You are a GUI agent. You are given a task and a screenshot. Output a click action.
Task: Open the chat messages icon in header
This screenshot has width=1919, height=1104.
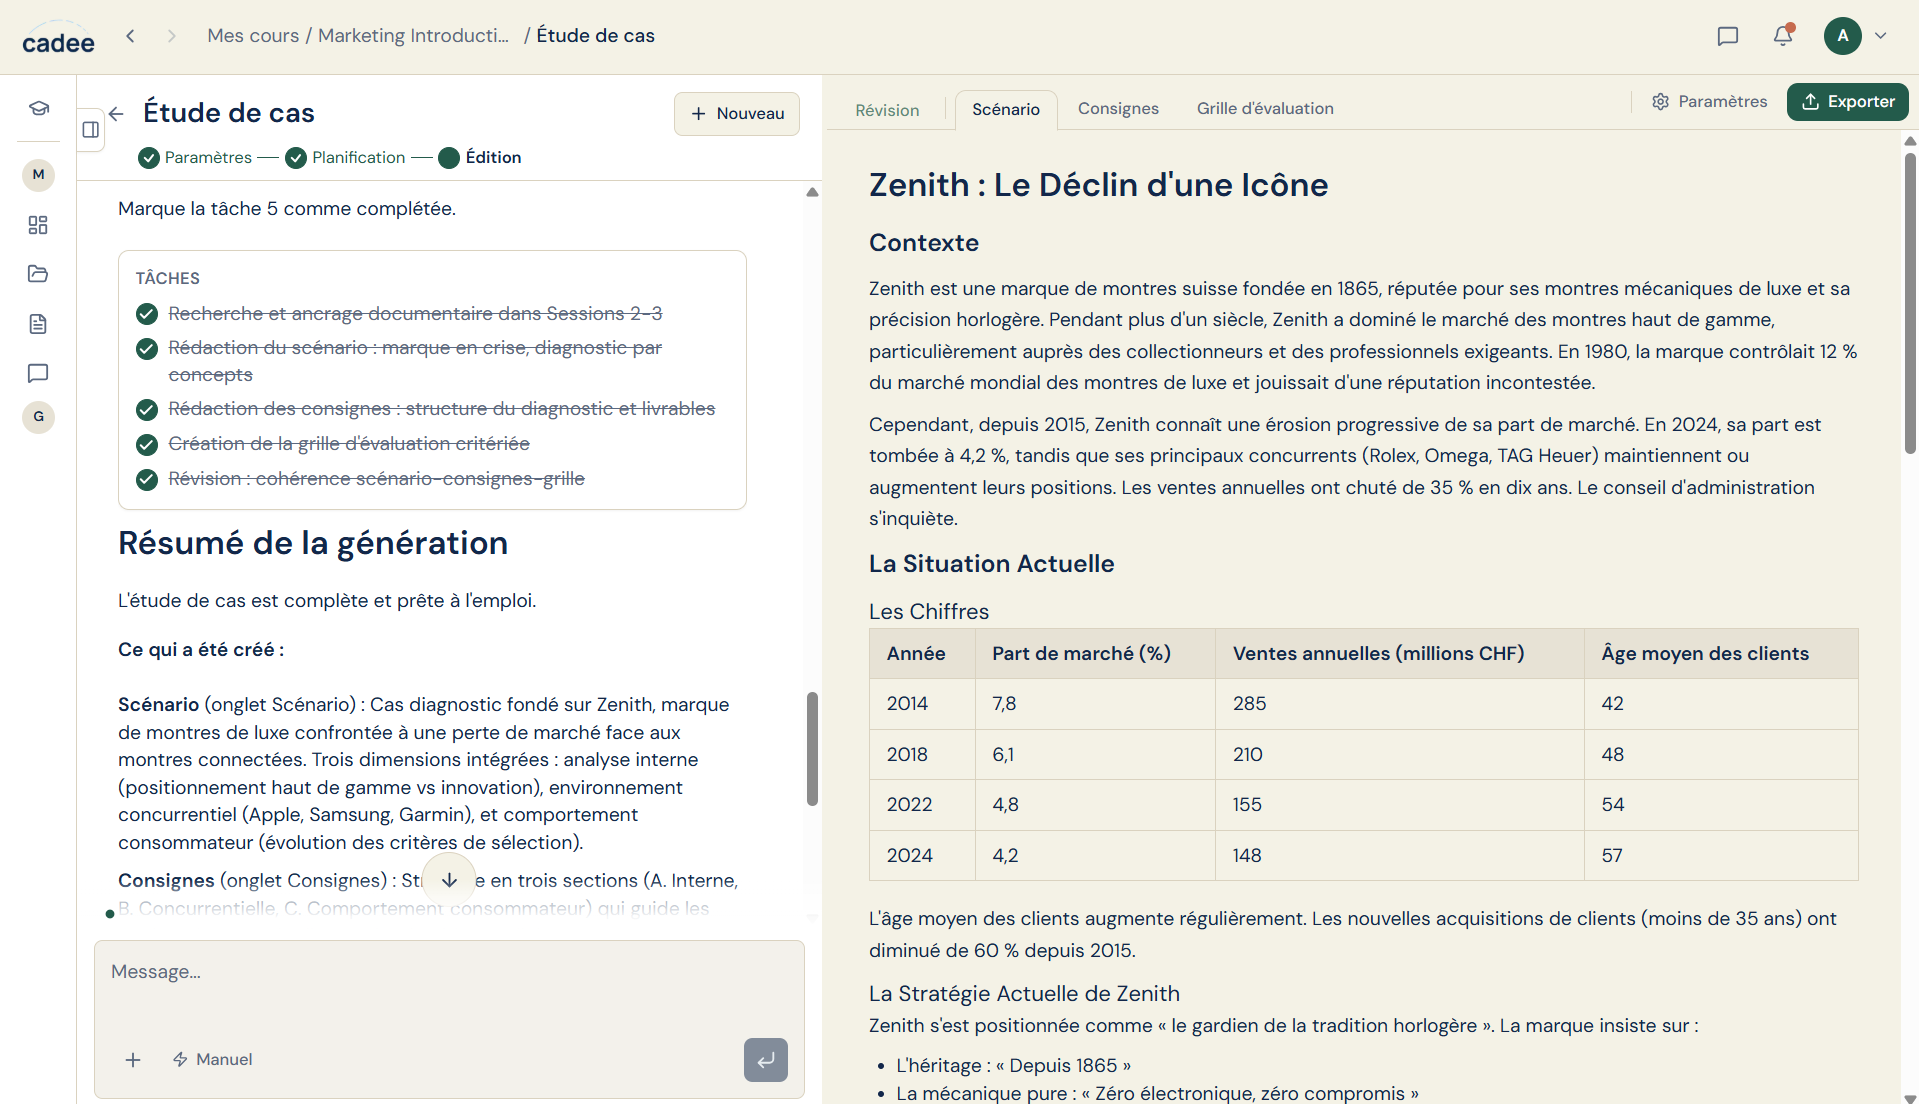coord(1727,36)
